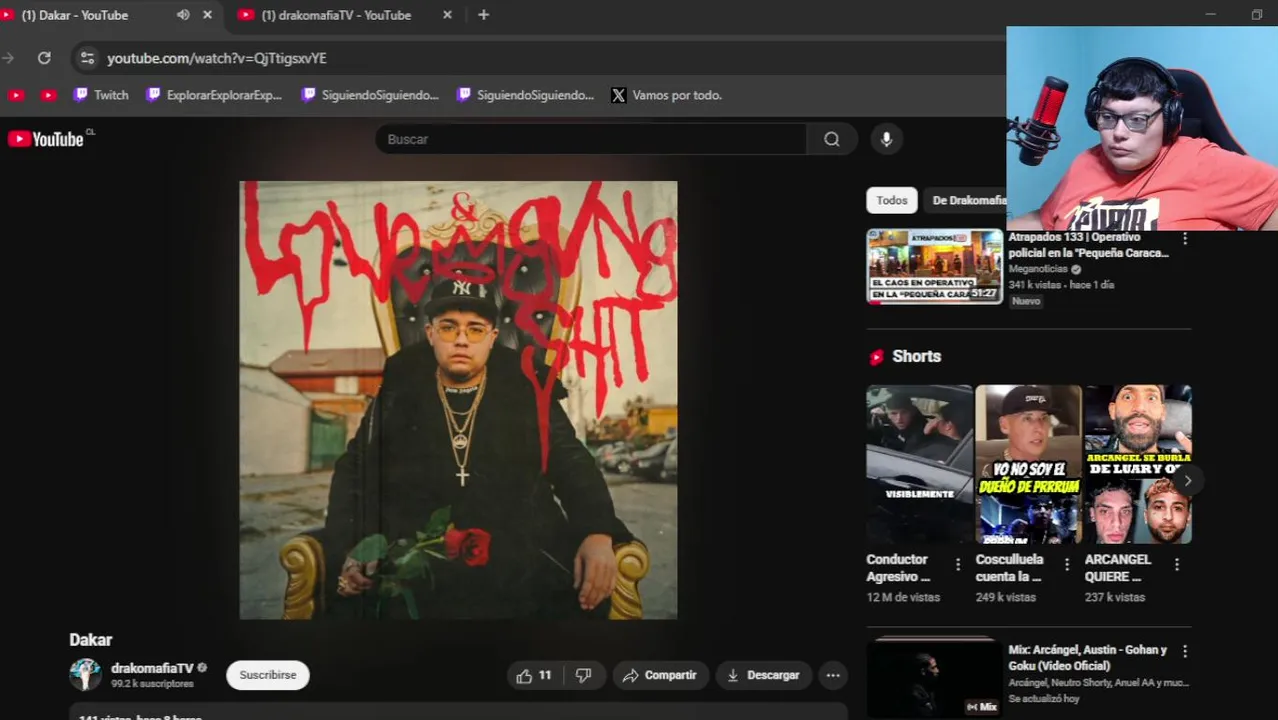Image resolution: width=1278 pixels, height=720 pixels.
Task: Open first SiguiendoSiguiendo... Twitch bookmark
Action: (x=370, y=95)
